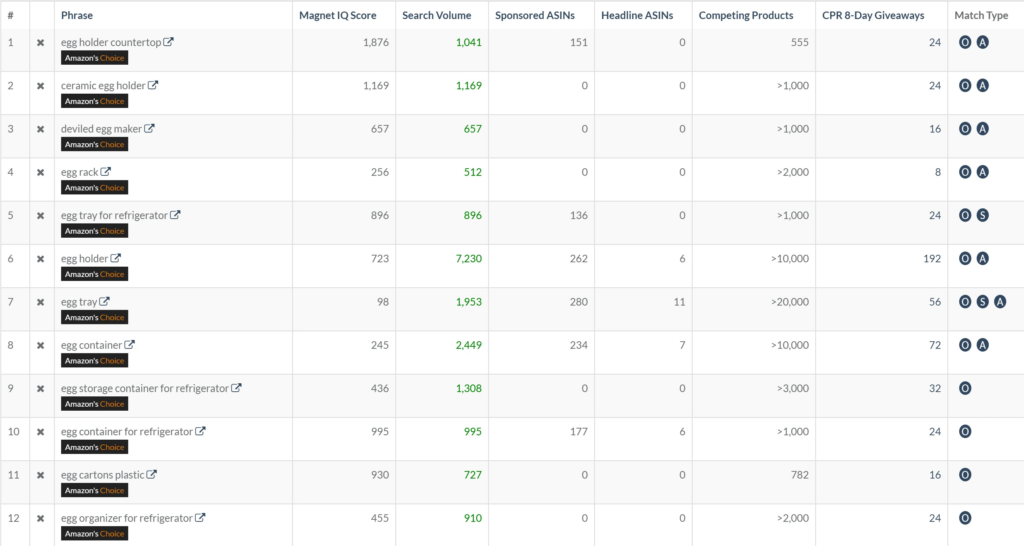Open external link for 'egg organizer for refrigerator'
This screenshot has height=546, width=1024.
pyautogui.click(x=200, y=518)
